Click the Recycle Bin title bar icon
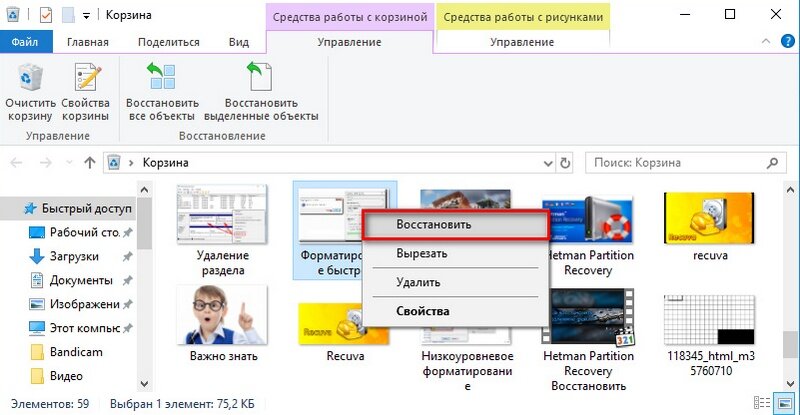 pyautogui.click(x=12, y=15)
